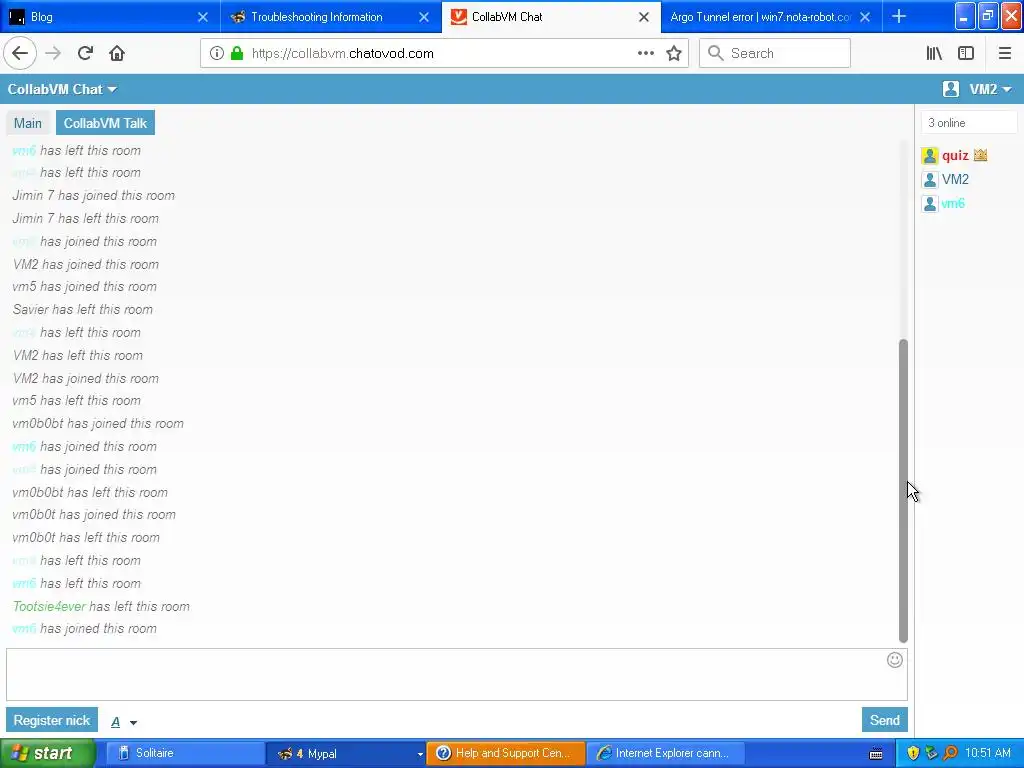Select the Main chat room tab
1024x768 pixels.
point(27,123)
